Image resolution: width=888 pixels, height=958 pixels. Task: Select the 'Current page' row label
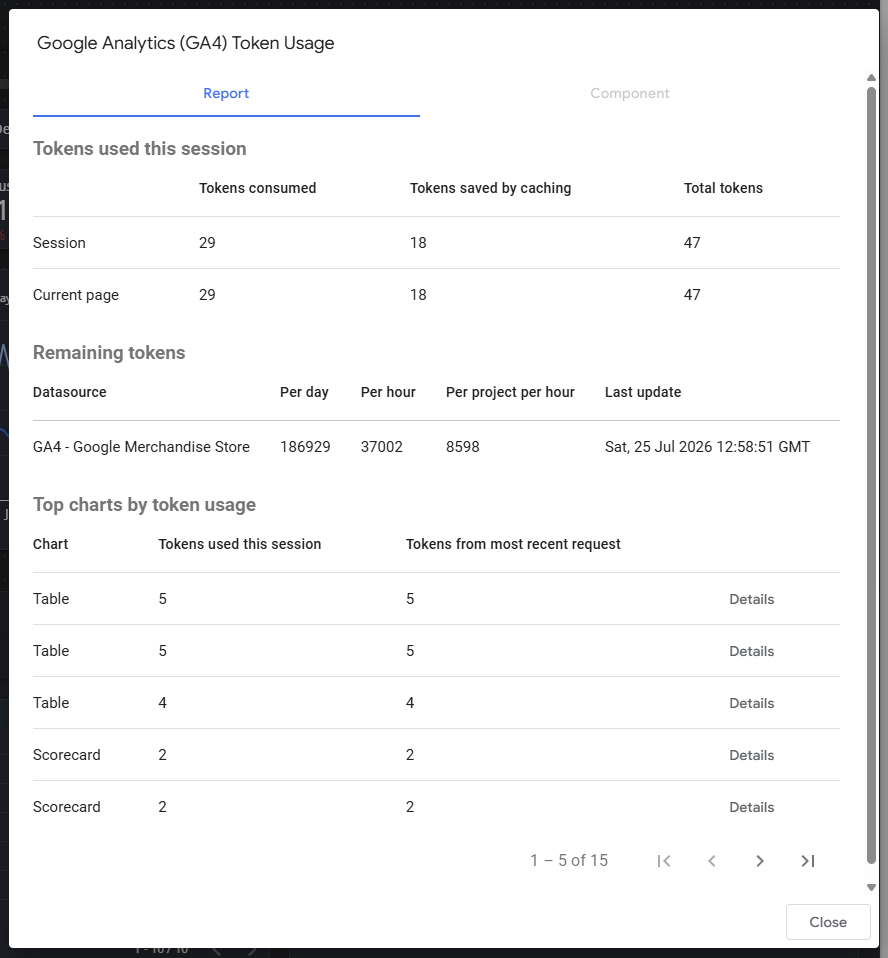pyautogui.click(x=76, y=294)
